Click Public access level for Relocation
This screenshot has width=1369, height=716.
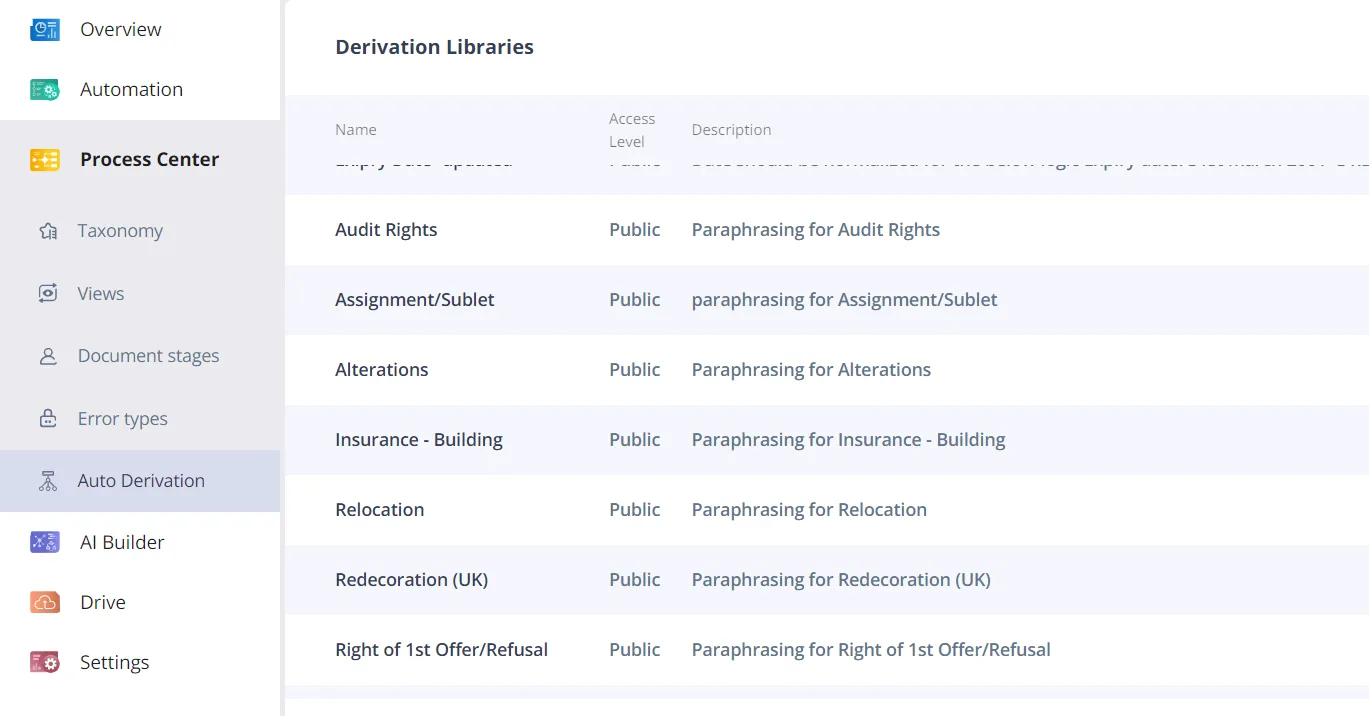[635, 510]
